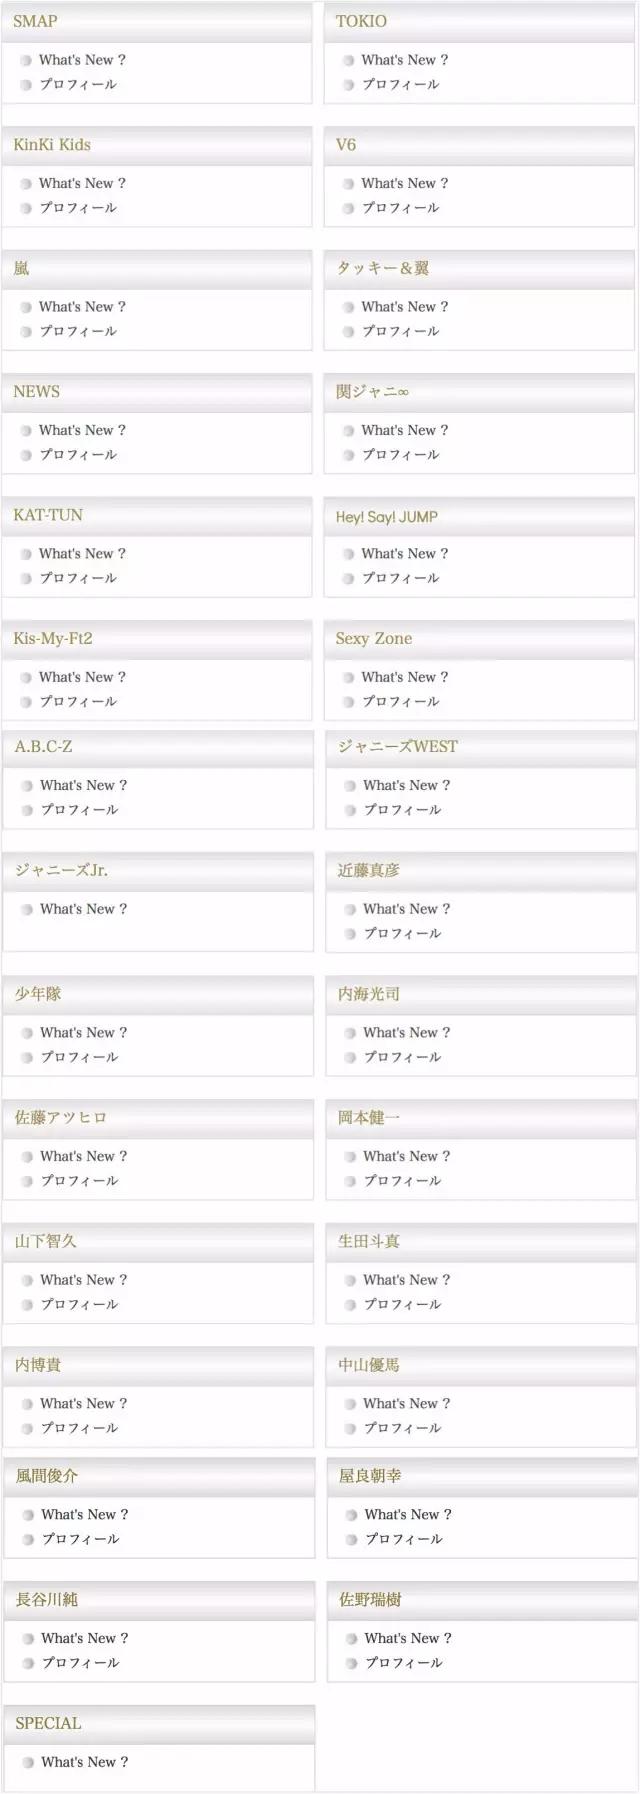
Task: Click the bullet beside NEWS プロフィール
Action: click(x=26, y=455)
